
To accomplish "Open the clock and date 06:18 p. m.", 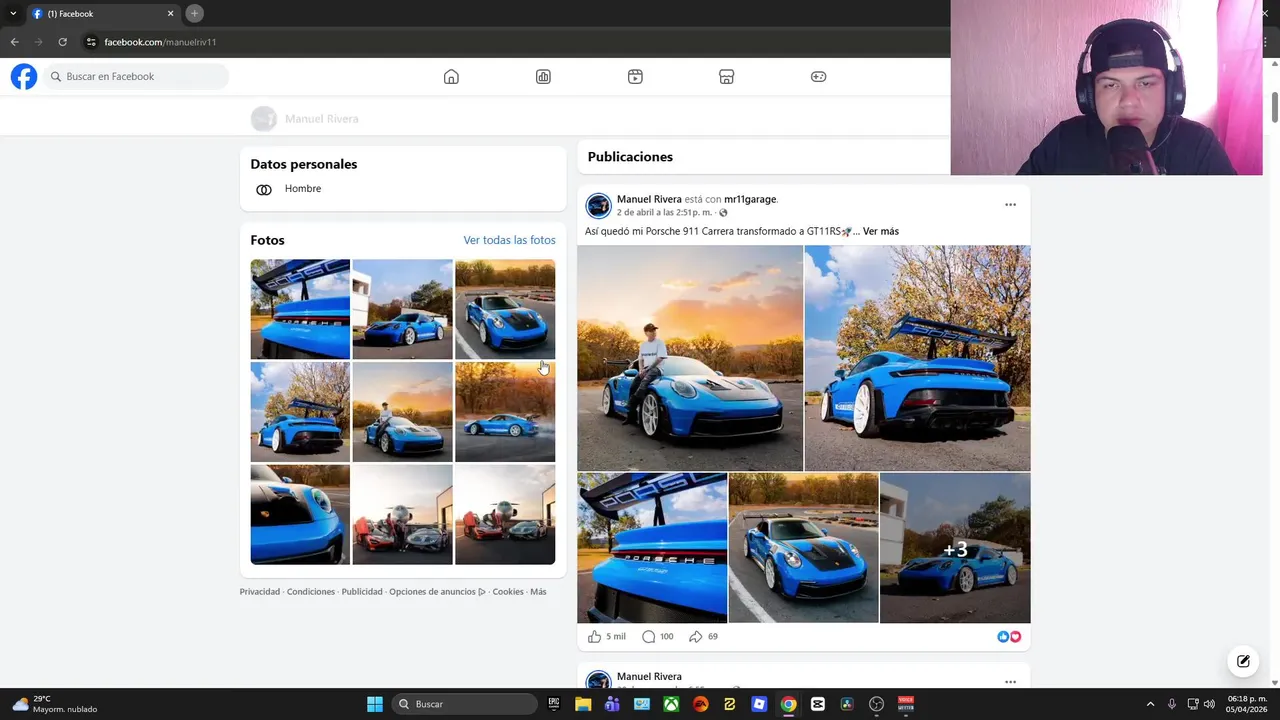I will [x=1247, y=704].
